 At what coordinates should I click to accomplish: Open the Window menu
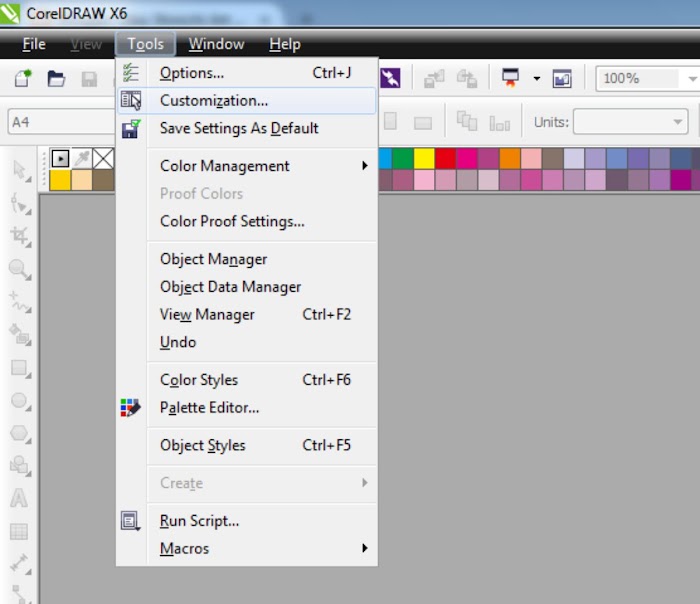tap(217, 44)
